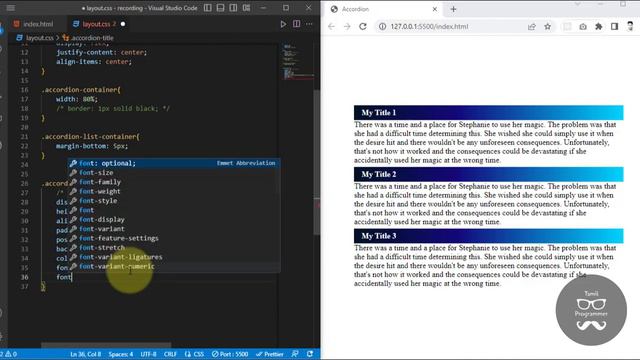Open Customize Layout icon in title bar
640x360 pixels.
tap(247, 8)
